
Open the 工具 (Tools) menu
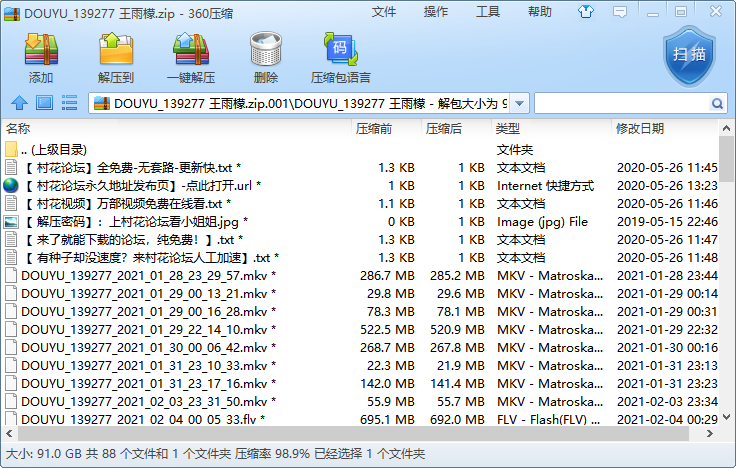[x=488, y=12]
